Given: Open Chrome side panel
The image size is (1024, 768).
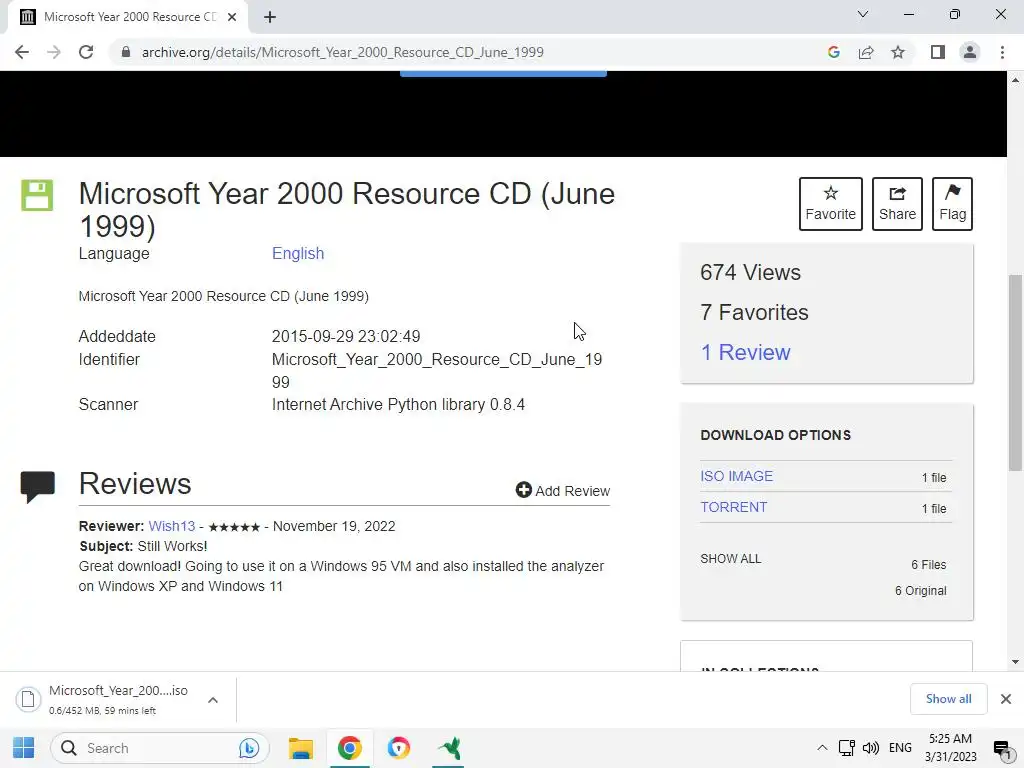Looking at the screenshot, I should [x=938, y=52].
